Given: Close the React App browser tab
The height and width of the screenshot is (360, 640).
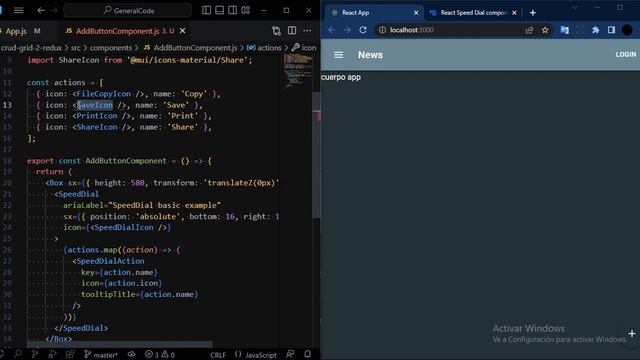Looking at the screenshot, I should point(416,13).
